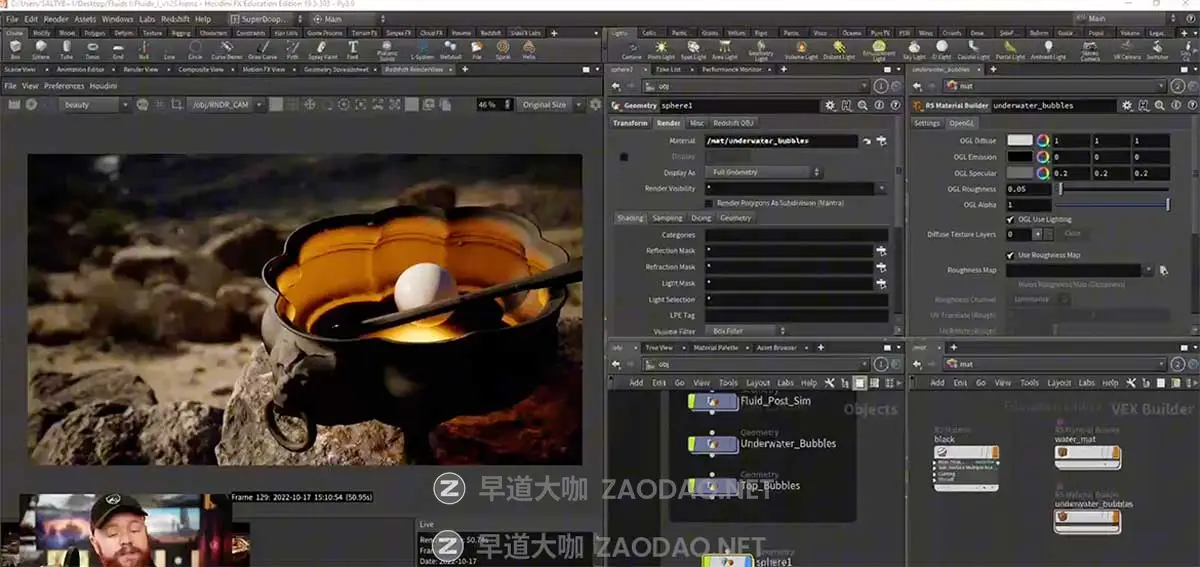Click the OGL Roughness value field

1029,189
